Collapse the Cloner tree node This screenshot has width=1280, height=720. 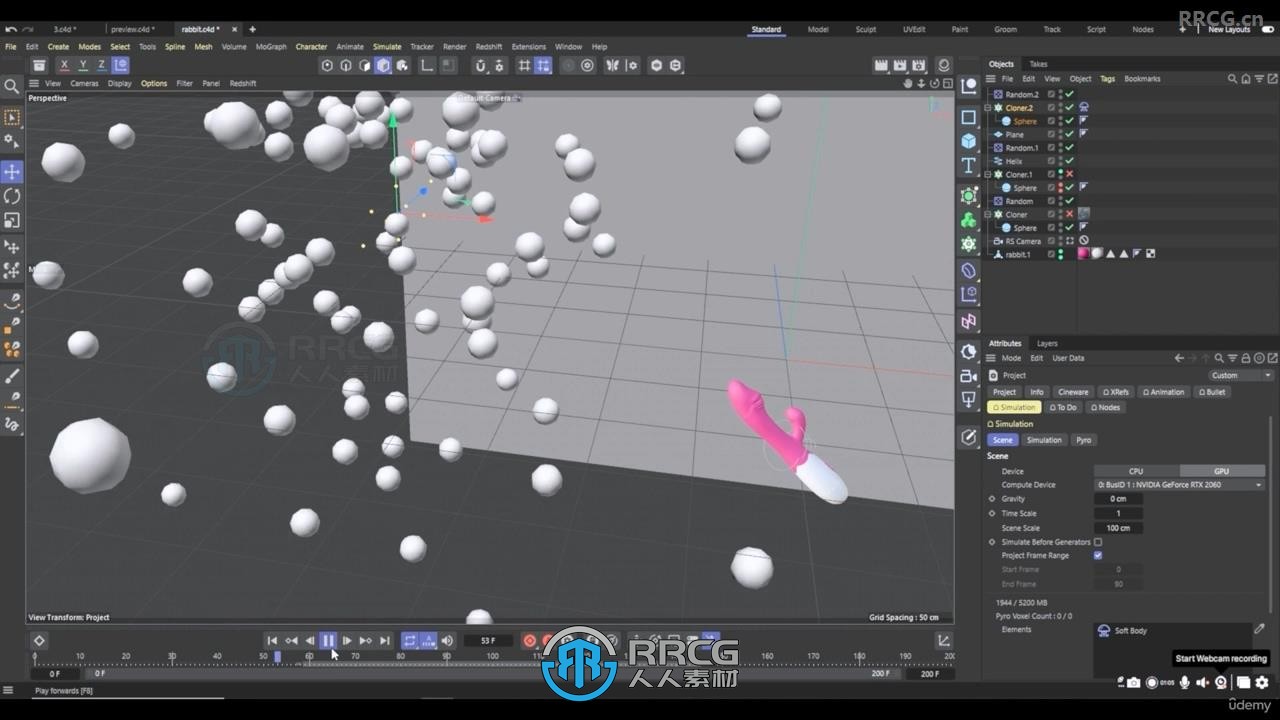coord(988,214)
